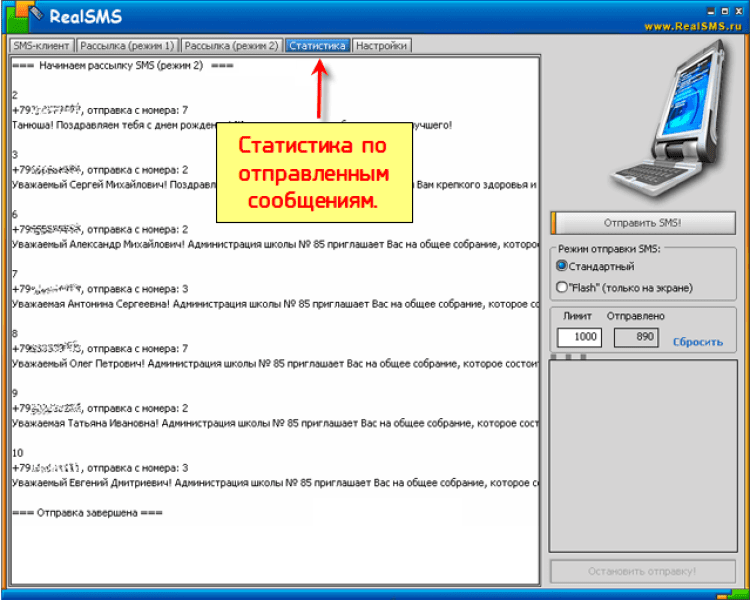The image size is (750, 600).
Task: Click the entry number 10 line
Action: 18,453
